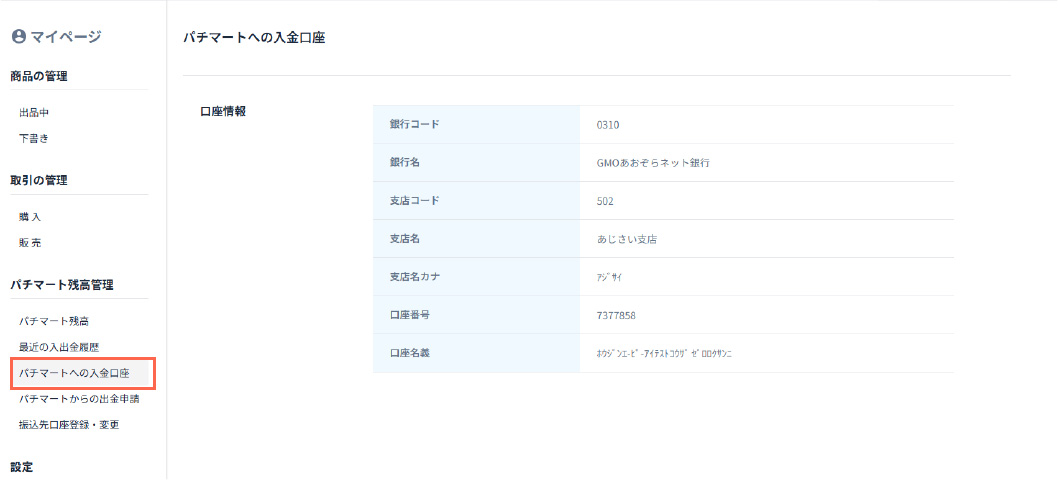Screen dimensions: 1058x480
Task: Go to 下書き drafts in sidebar
Action: pos(34,138)
